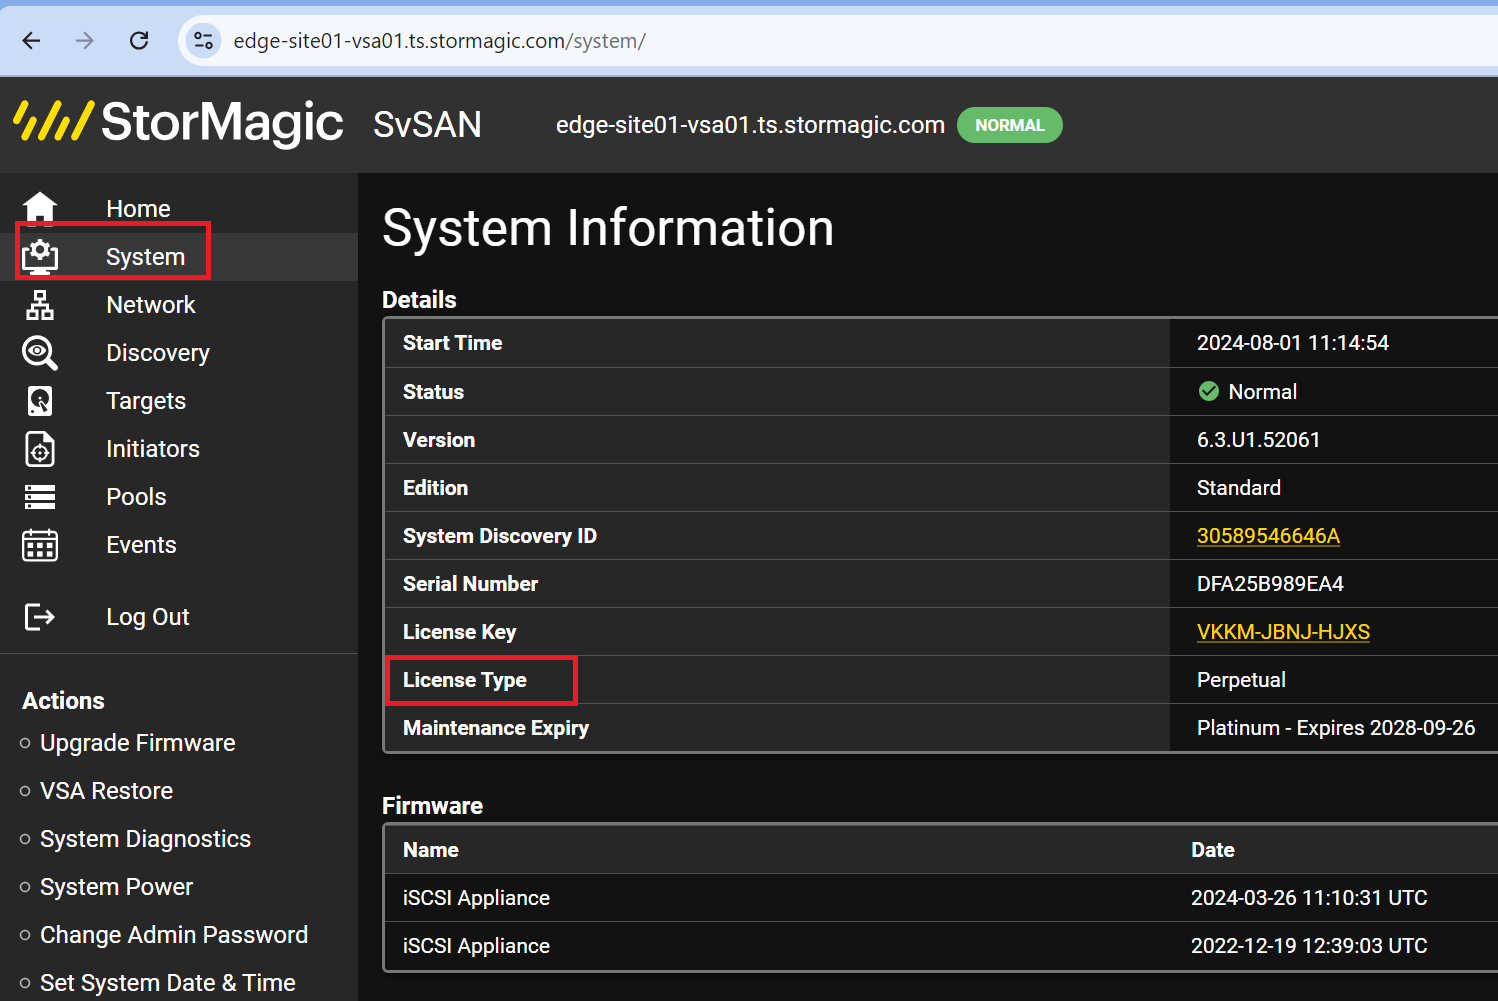Click the Firmware table Date column header
The height and width of the screenshot is (1001, 1498).
pos(1213,850)
